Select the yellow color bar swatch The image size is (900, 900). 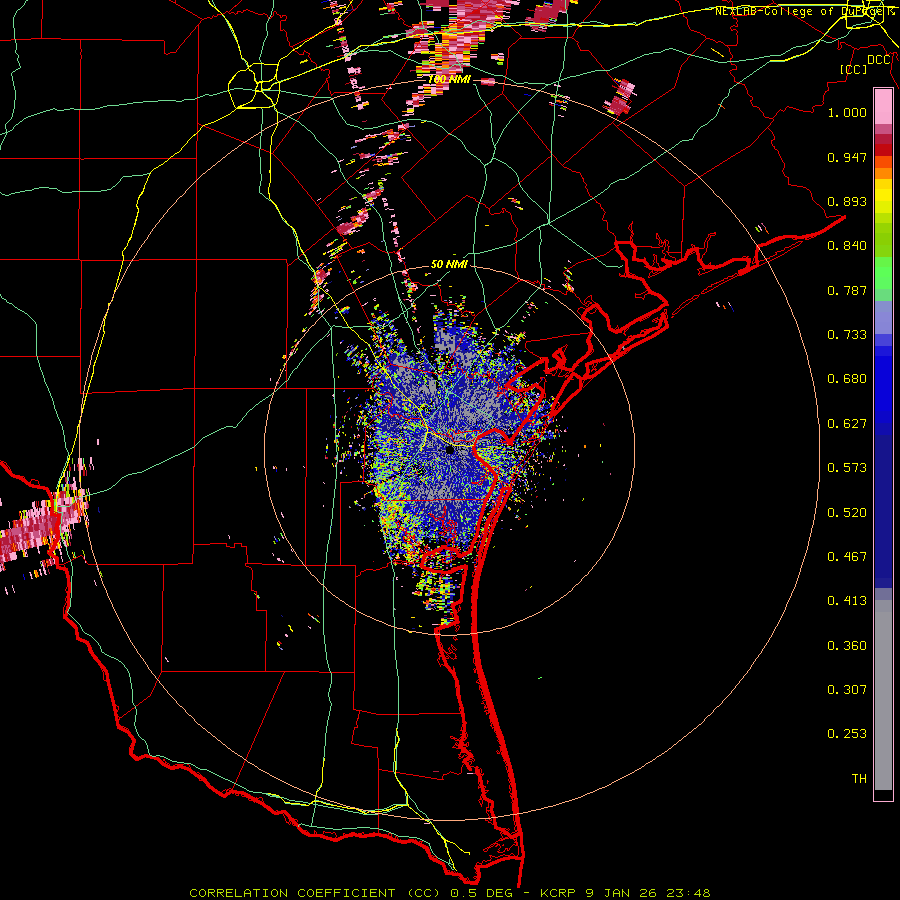tap(883, 196)
